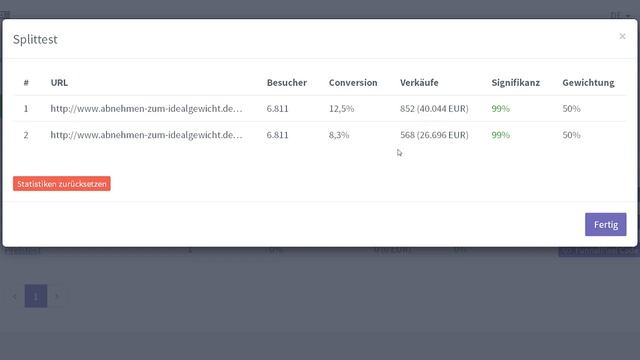The height and width of the screenshot is (360, 640).
Task: Click 852 (40.044 EUR) sales cell
Action: [434, 109]
